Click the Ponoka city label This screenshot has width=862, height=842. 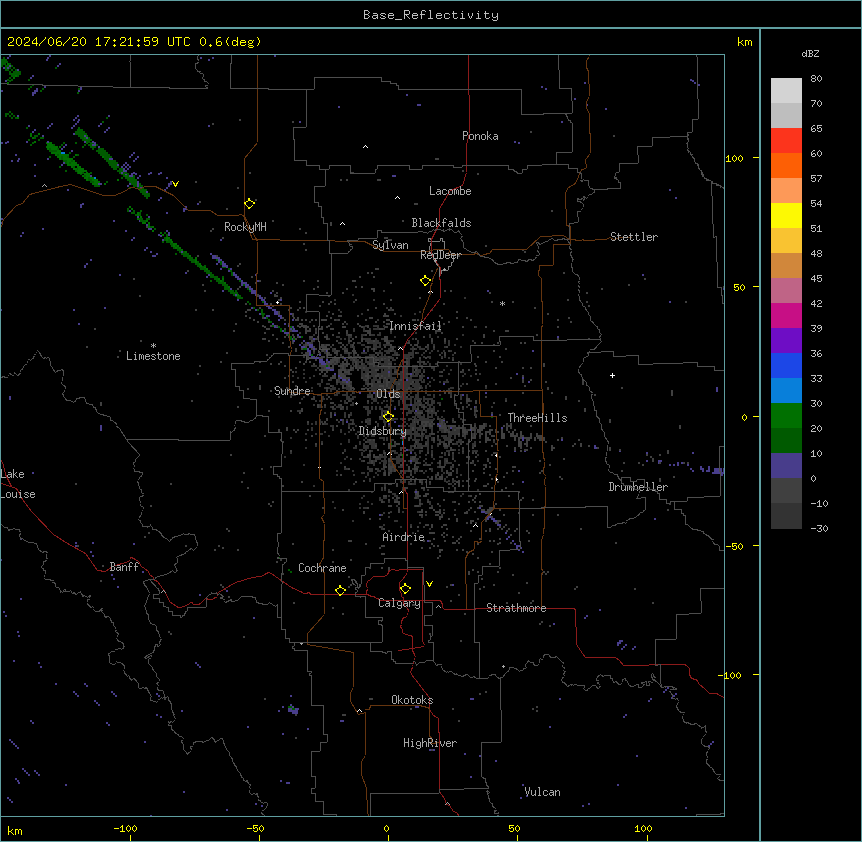tap(480, 136)
